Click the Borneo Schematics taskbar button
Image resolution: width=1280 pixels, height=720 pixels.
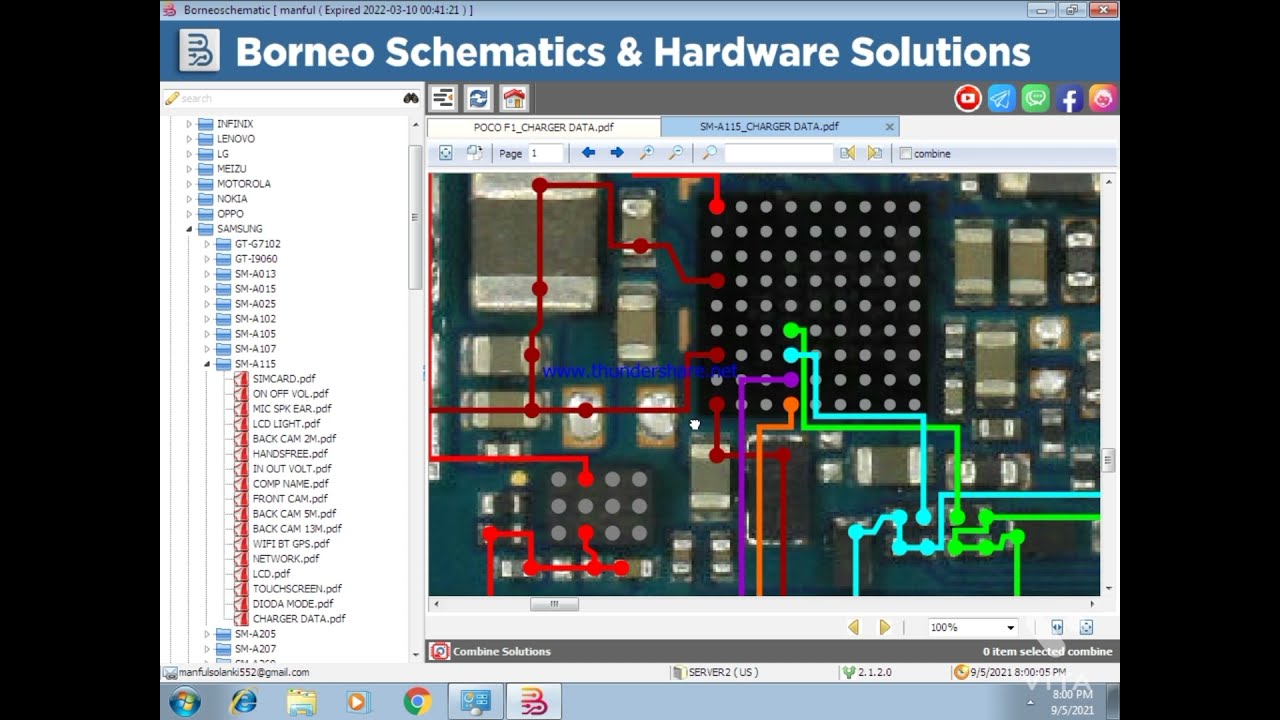pyautogui.click(x=533, y=702)
